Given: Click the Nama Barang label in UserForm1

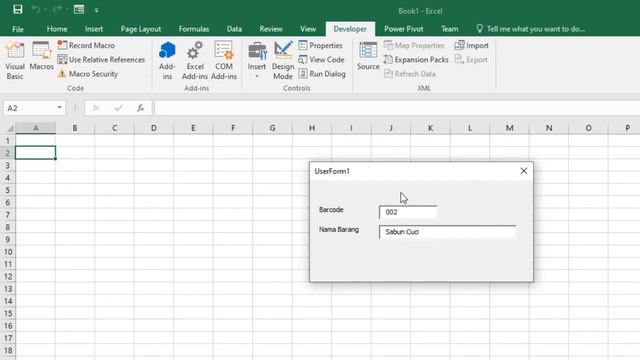Looking at the screenshot, I should point(339,229).
